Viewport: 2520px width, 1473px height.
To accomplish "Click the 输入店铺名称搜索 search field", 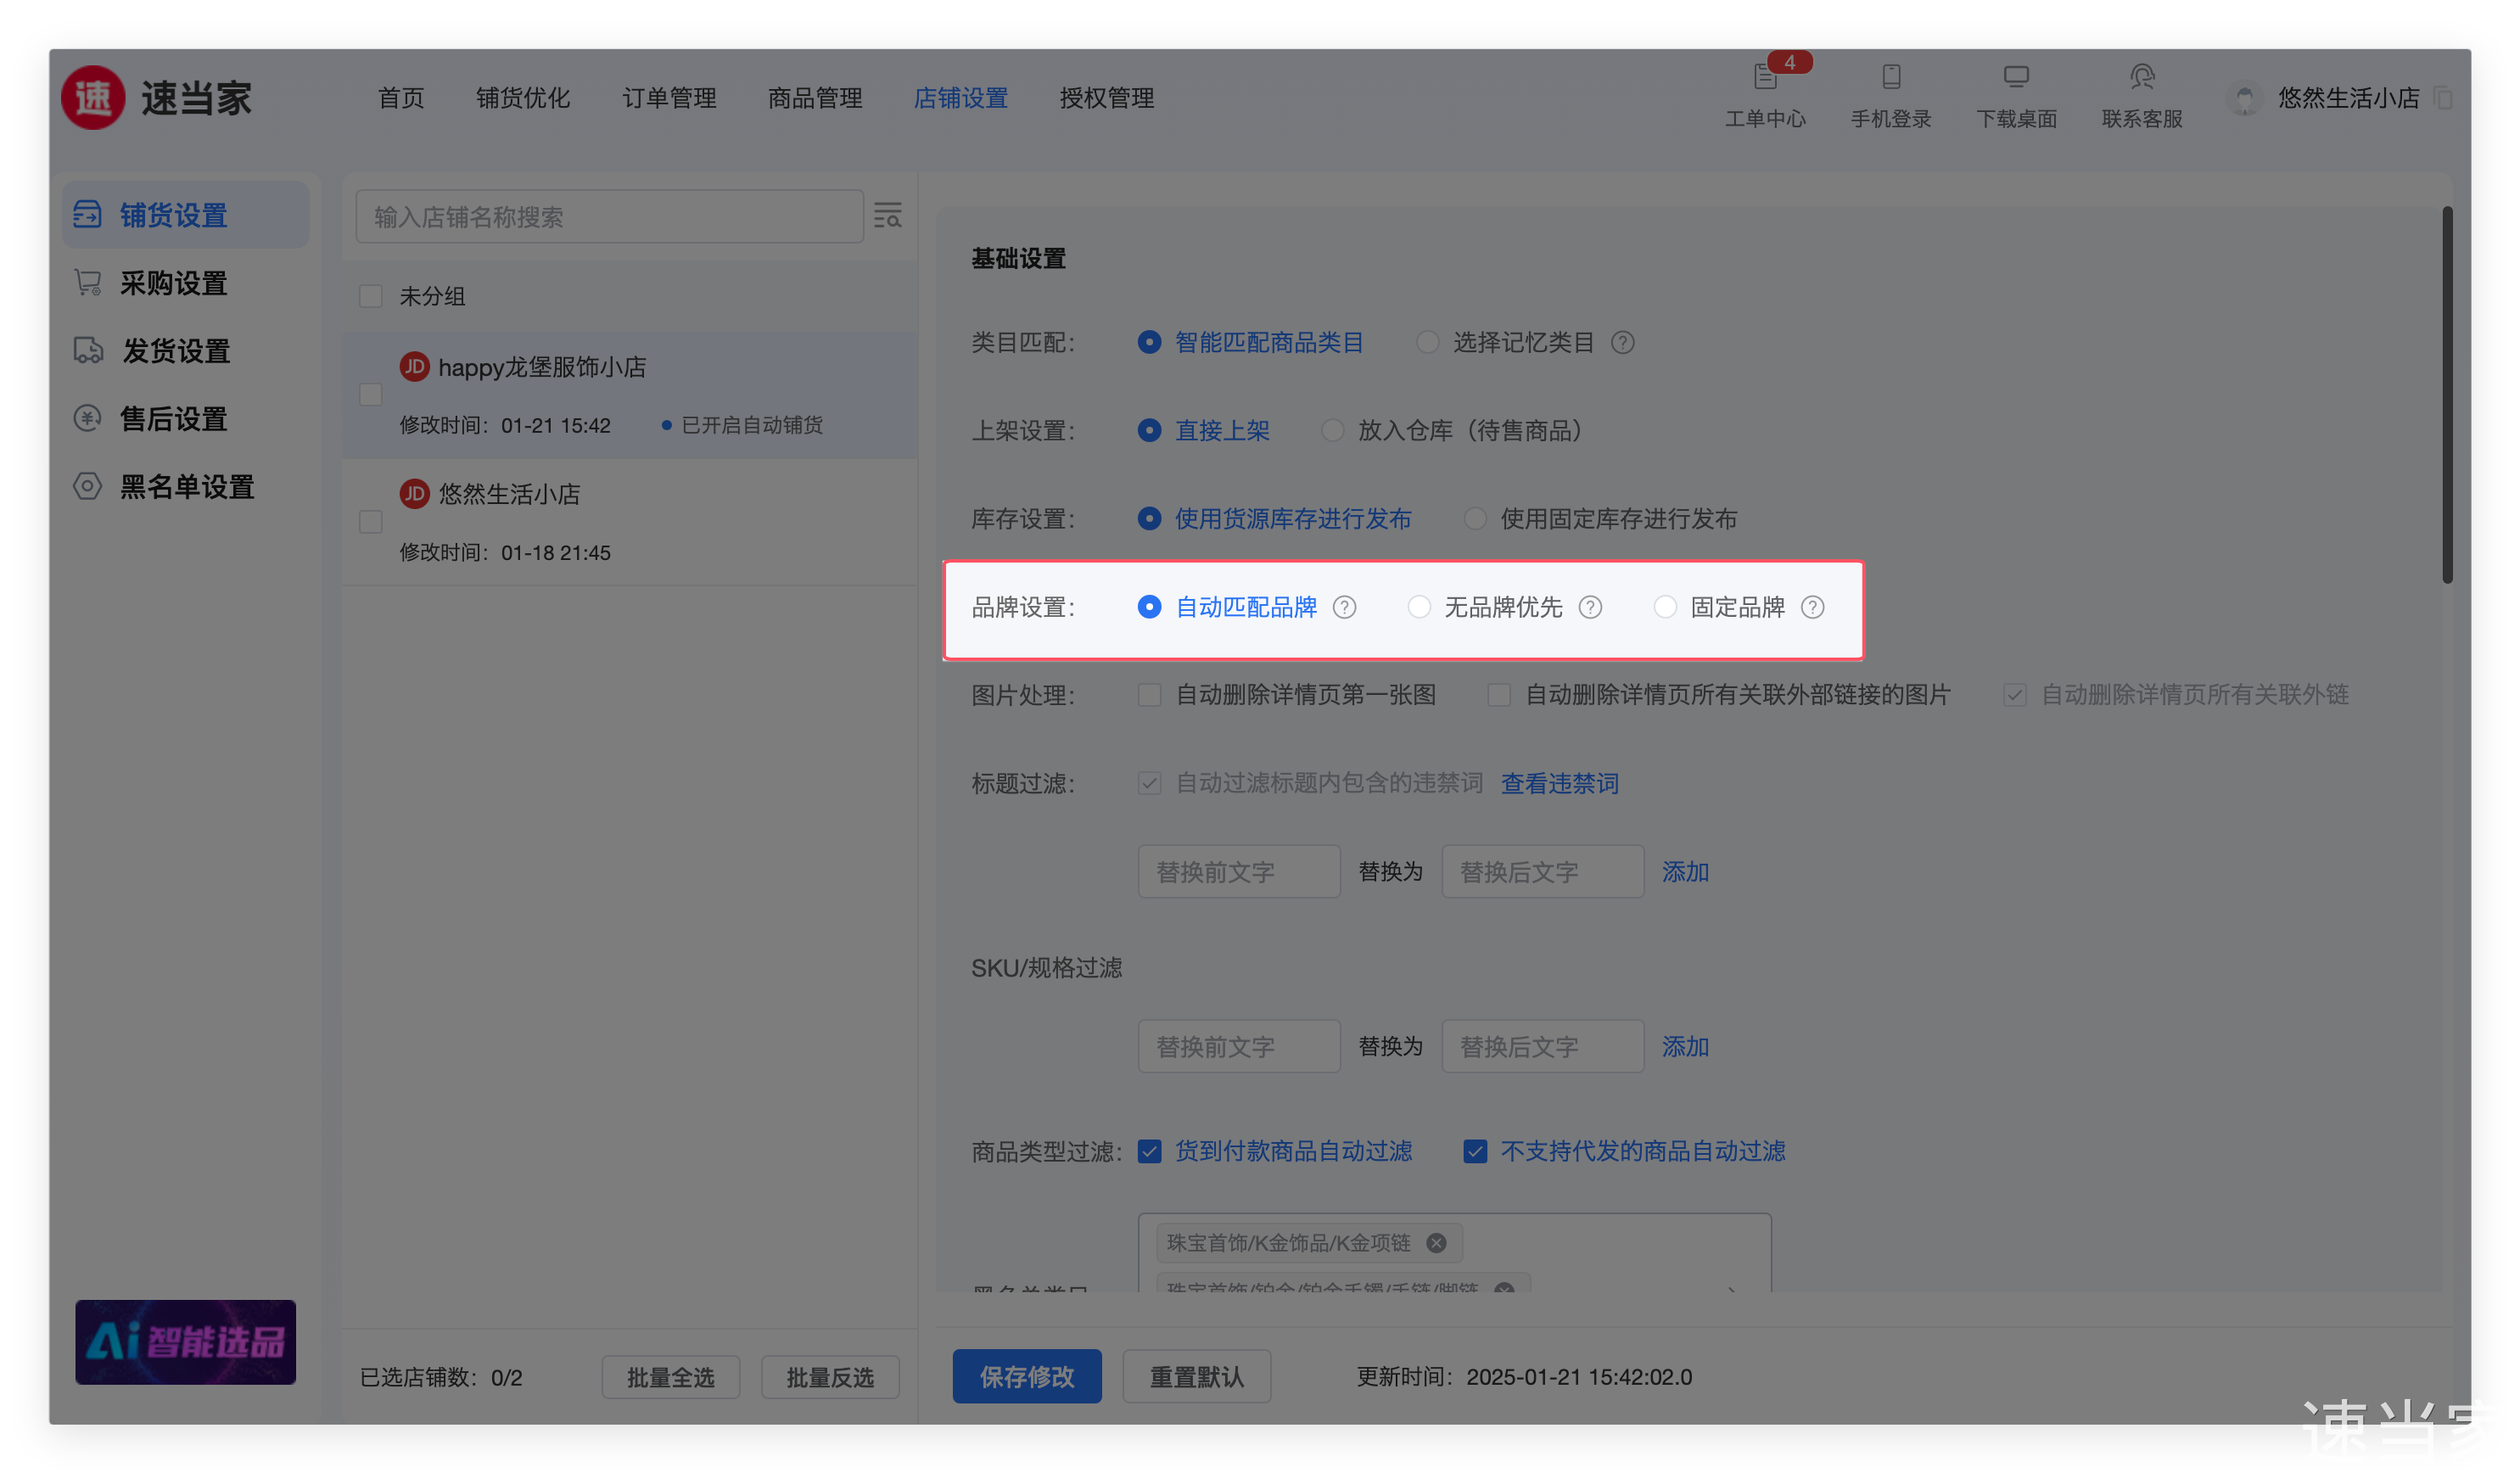I will (609, 216).
